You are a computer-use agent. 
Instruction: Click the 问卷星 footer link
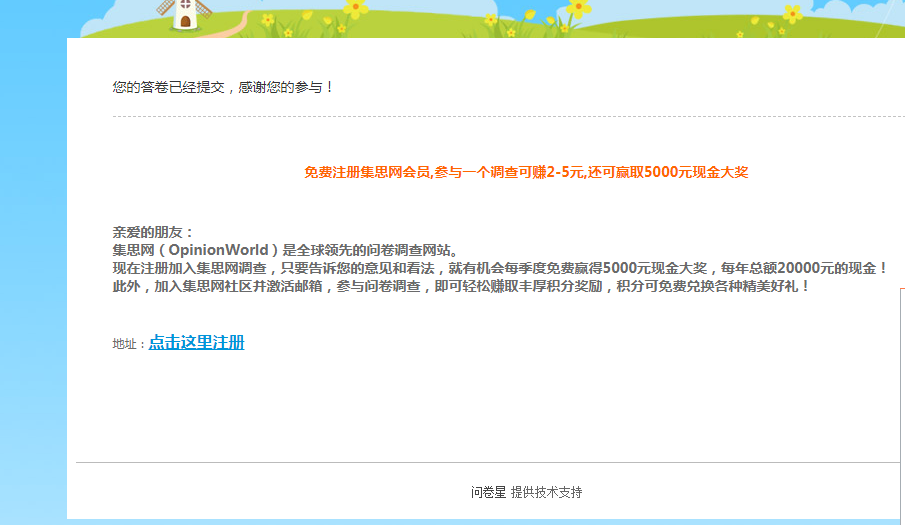(488, 492)
